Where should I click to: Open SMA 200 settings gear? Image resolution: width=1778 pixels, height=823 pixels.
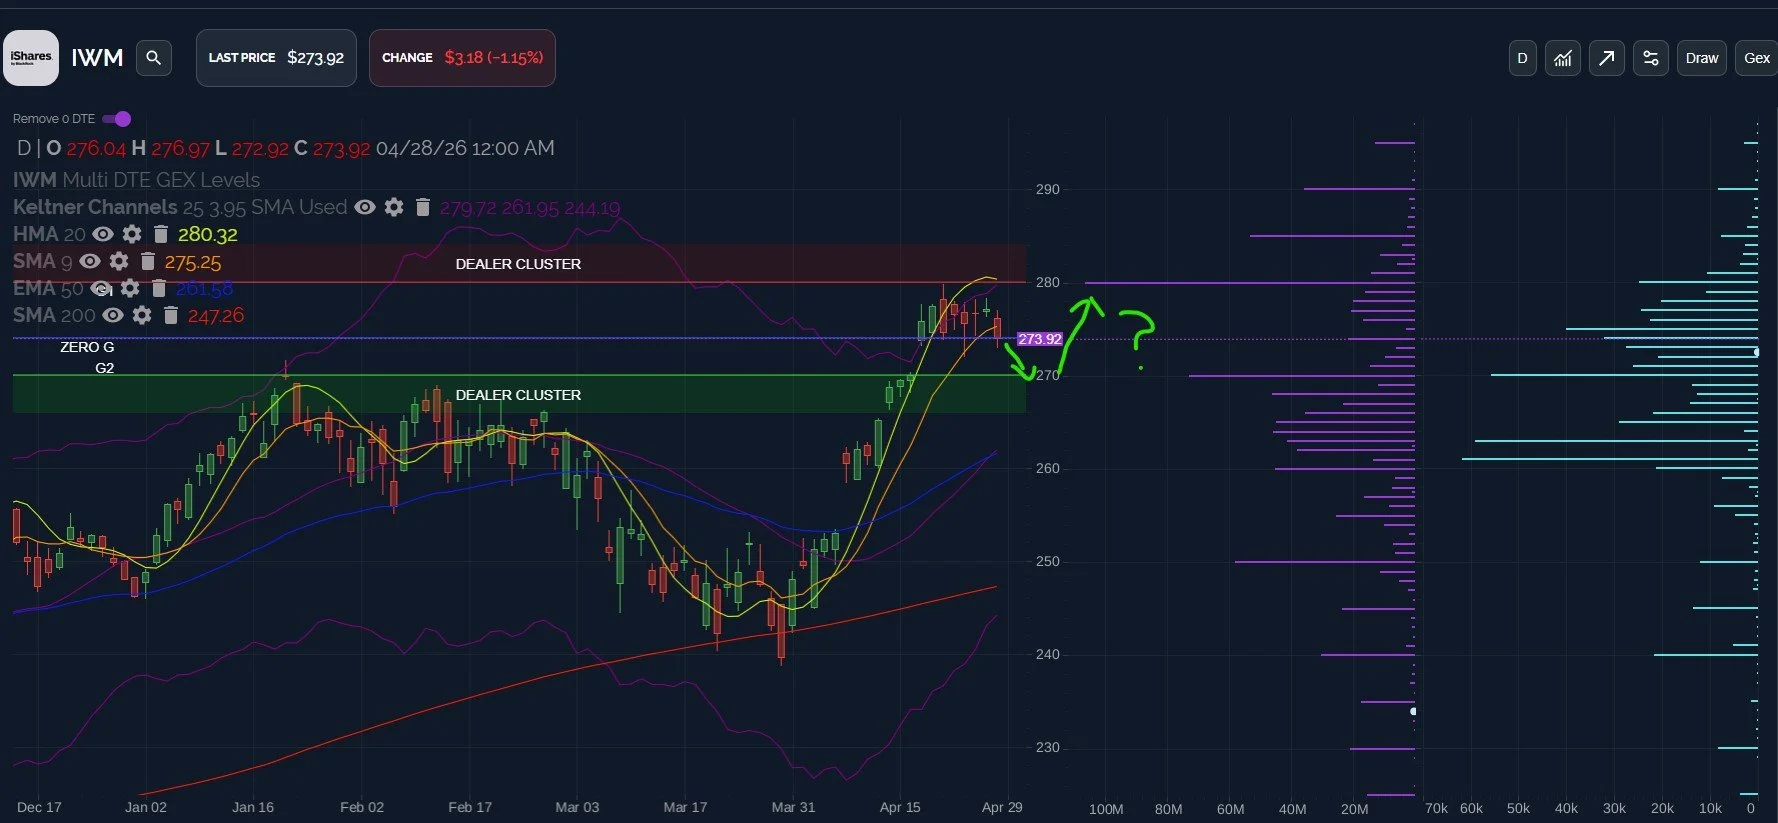point(142,315)
